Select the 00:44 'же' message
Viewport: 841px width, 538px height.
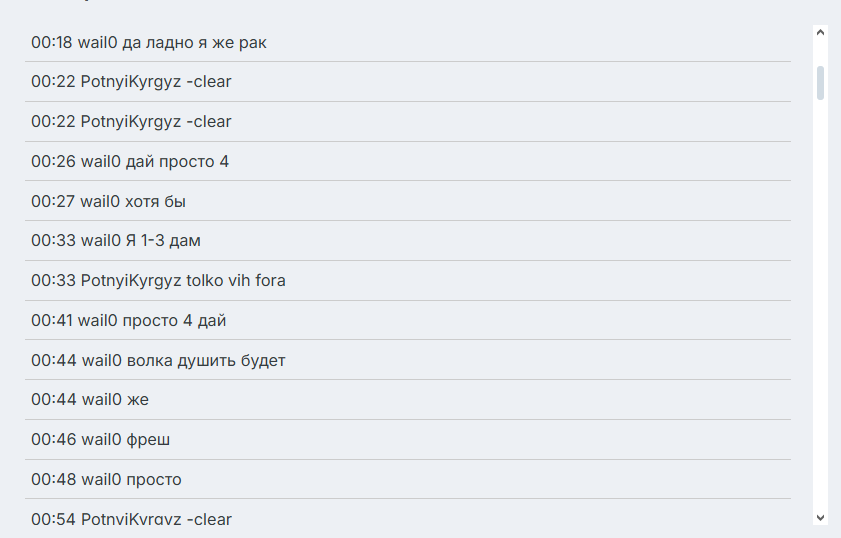pos(137,400)
